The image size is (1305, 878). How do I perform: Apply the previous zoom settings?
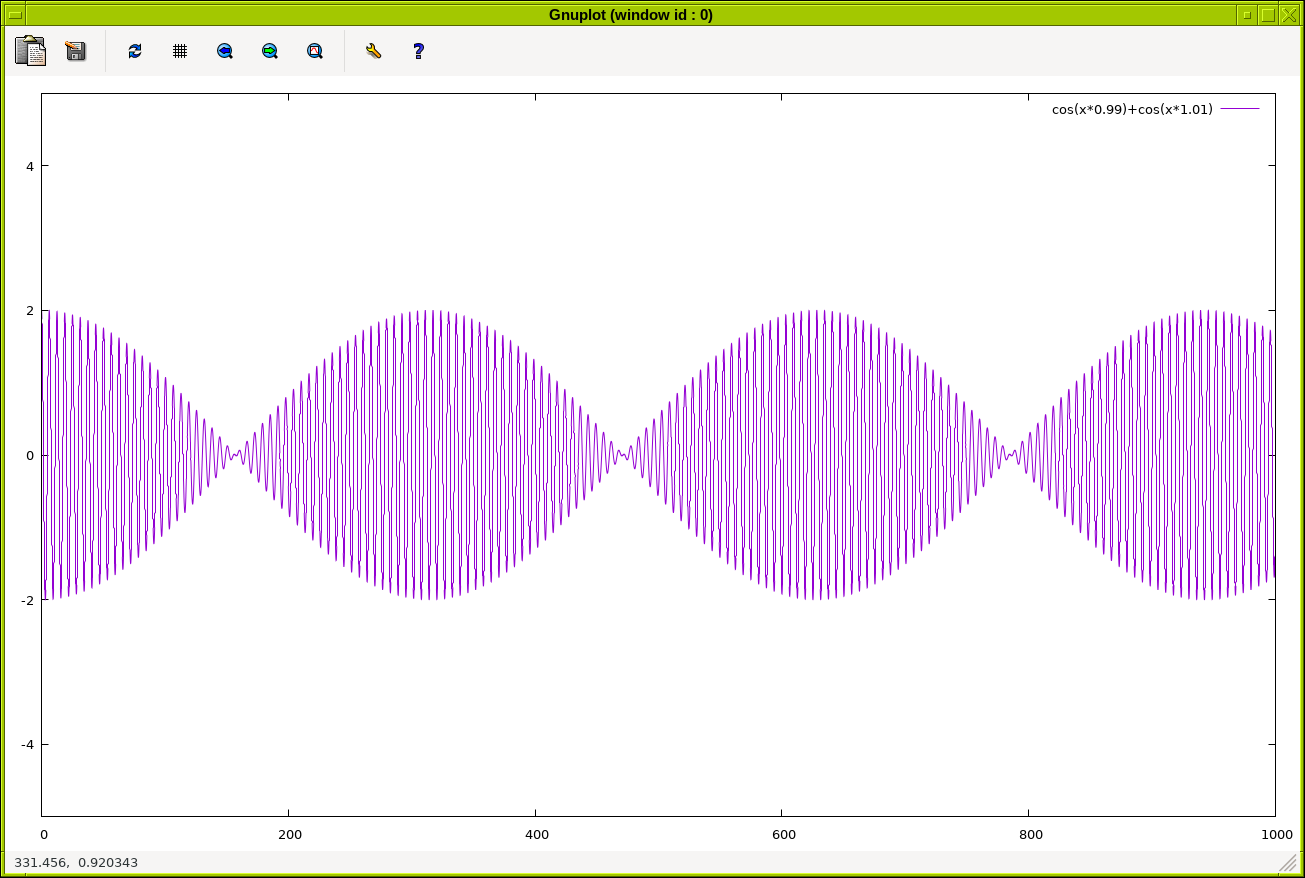[225, 51]
